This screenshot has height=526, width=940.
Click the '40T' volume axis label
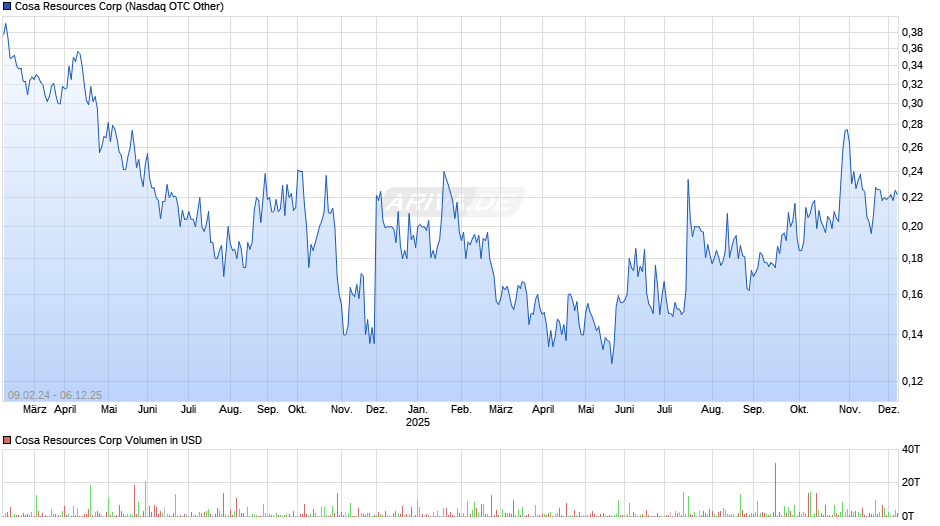click(x=911, y=449)
